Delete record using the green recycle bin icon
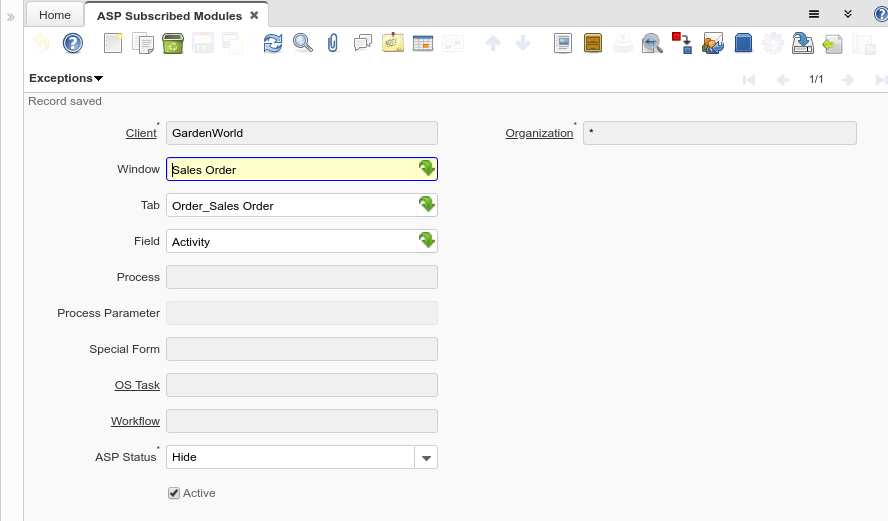Viewport: 888px width, 521px height. [172, 43]
